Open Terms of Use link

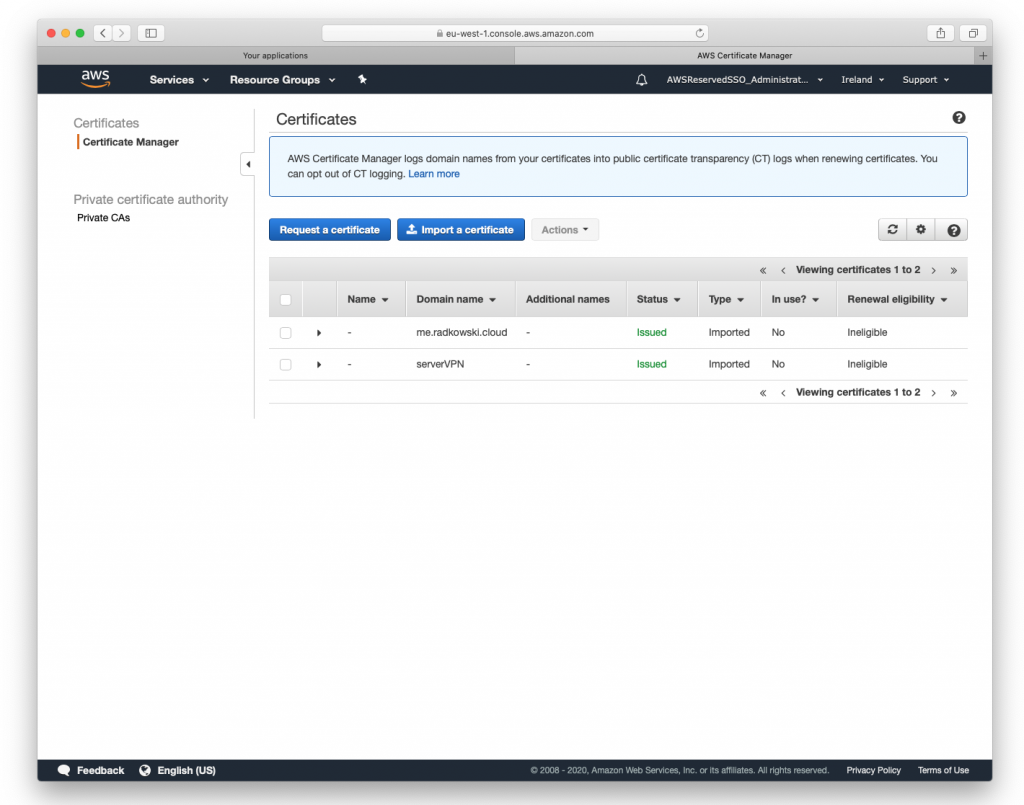[943, 770]
